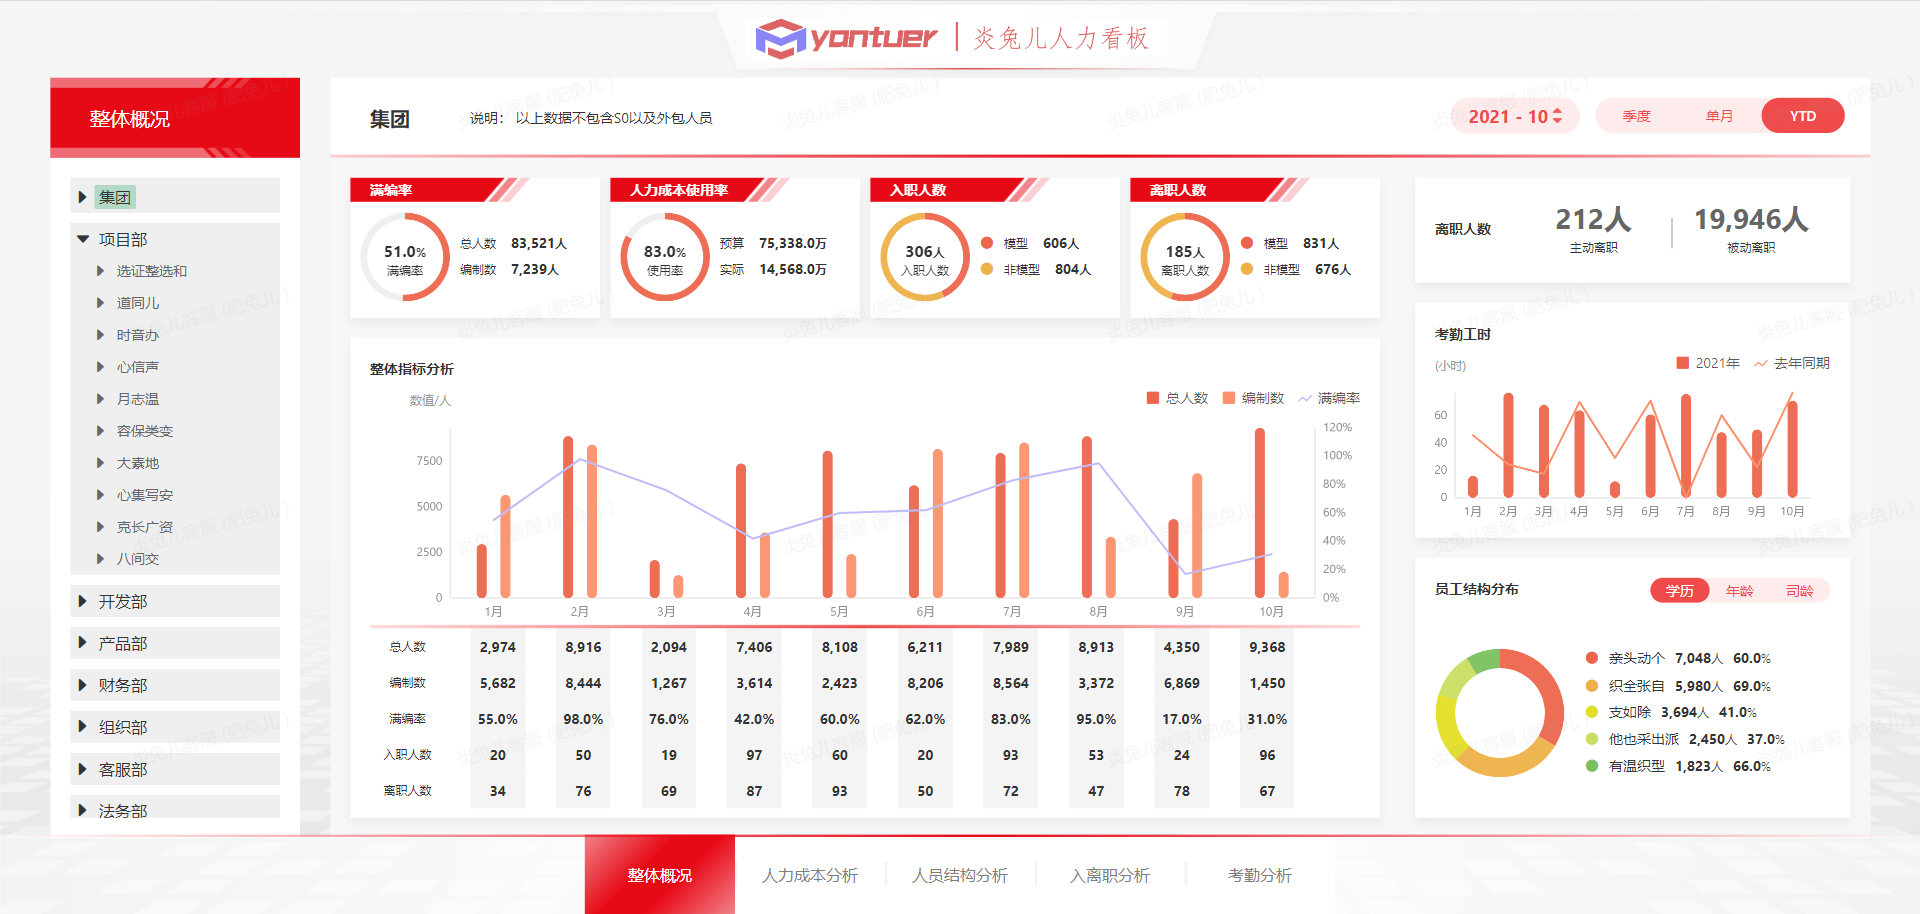
Task: Collapse the 项目部 tree node
Action: coord(84,239)
